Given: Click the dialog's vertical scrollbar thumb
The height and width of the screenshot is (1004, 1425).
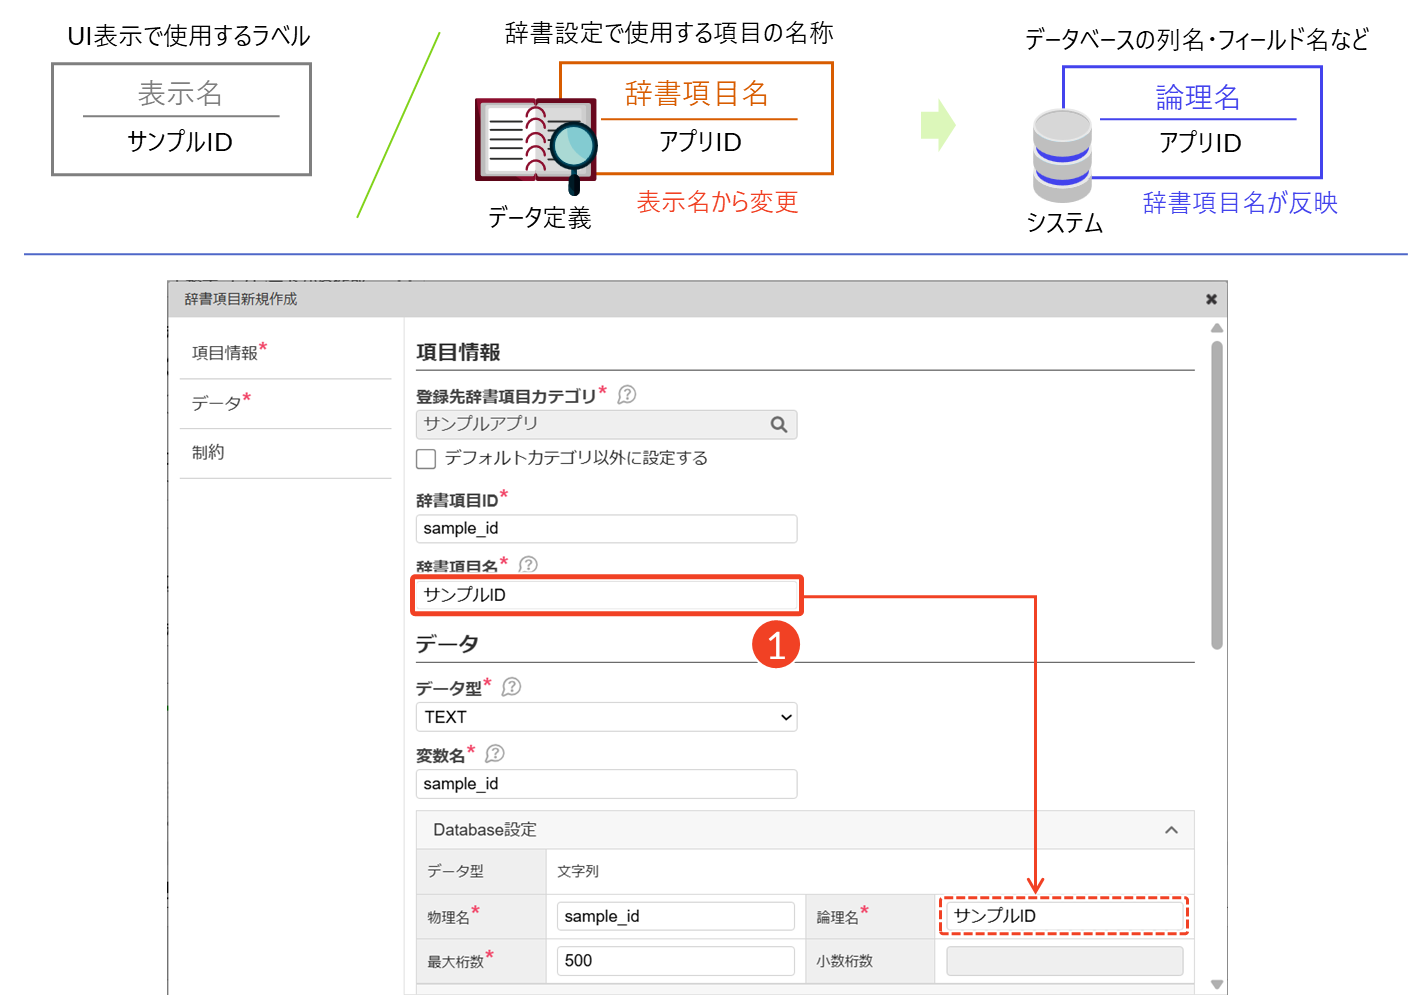Looking at the screenshot, I should click(1216, 495).
